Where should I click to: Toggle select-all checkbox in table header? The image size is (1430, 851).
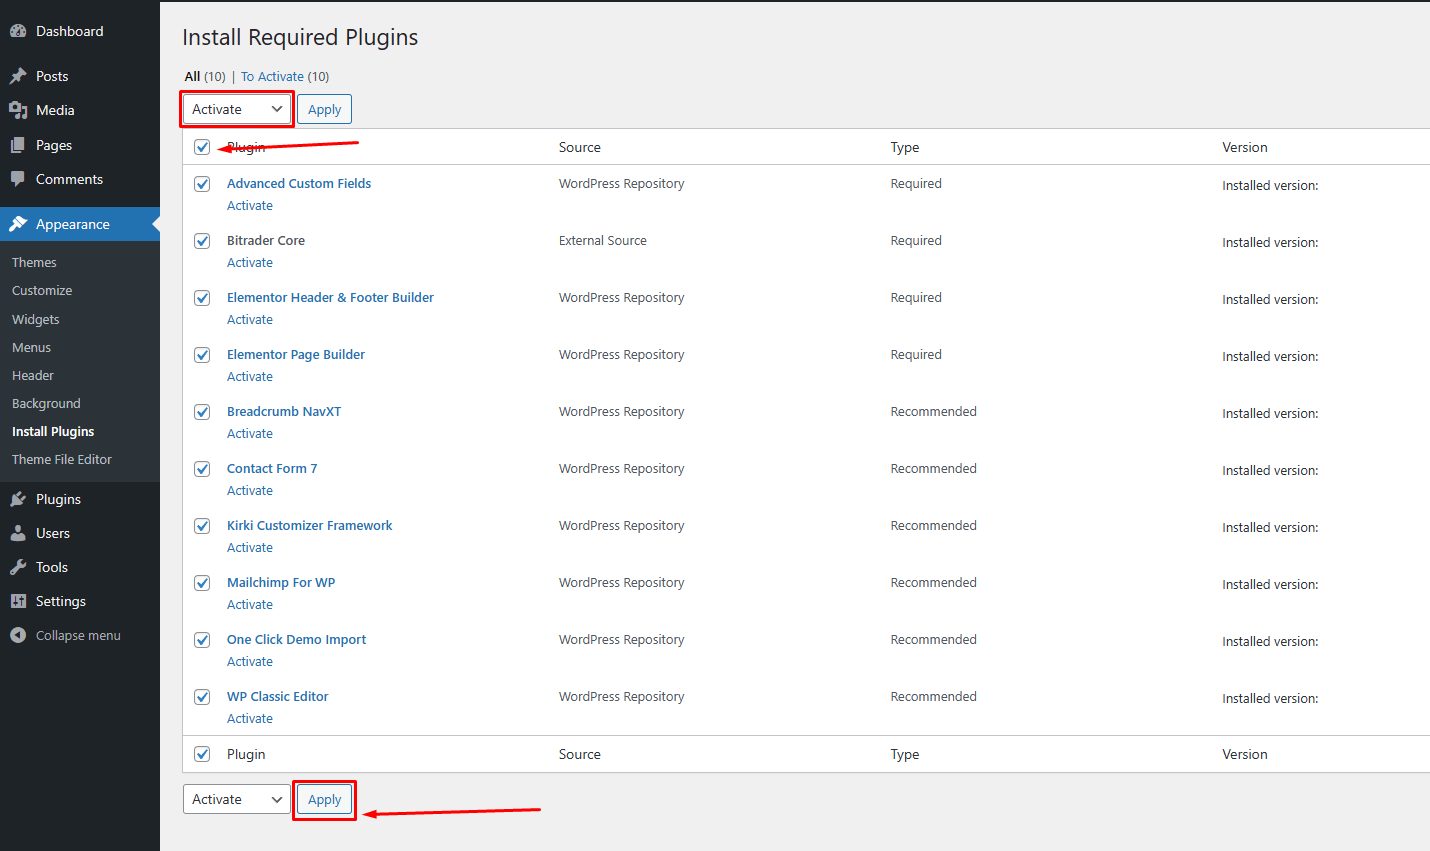click(x=202, y=147)
